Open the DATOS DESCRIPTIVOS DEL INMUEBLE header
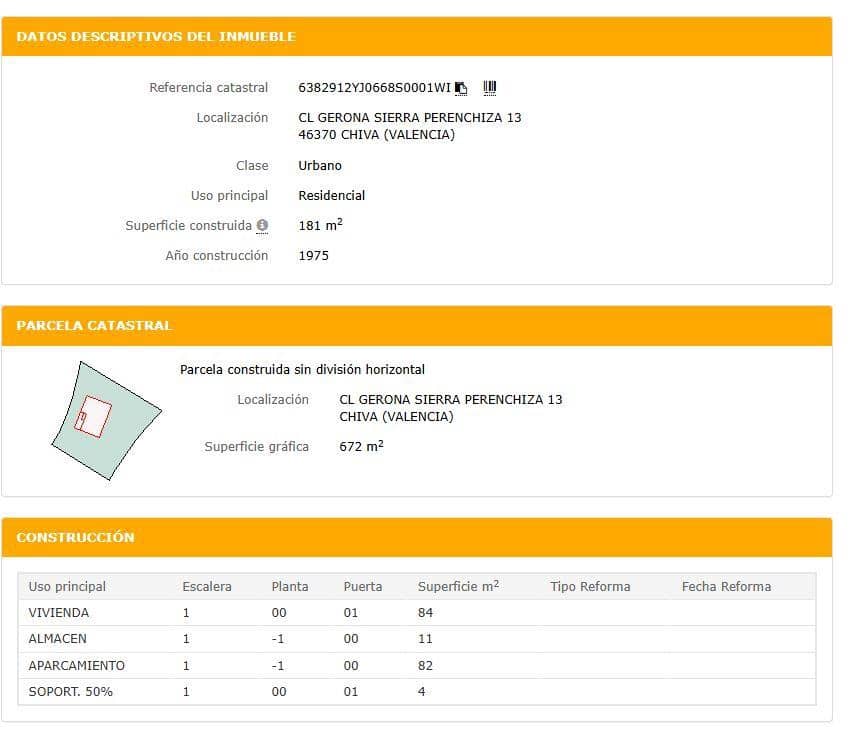 (x=156, y=36)
